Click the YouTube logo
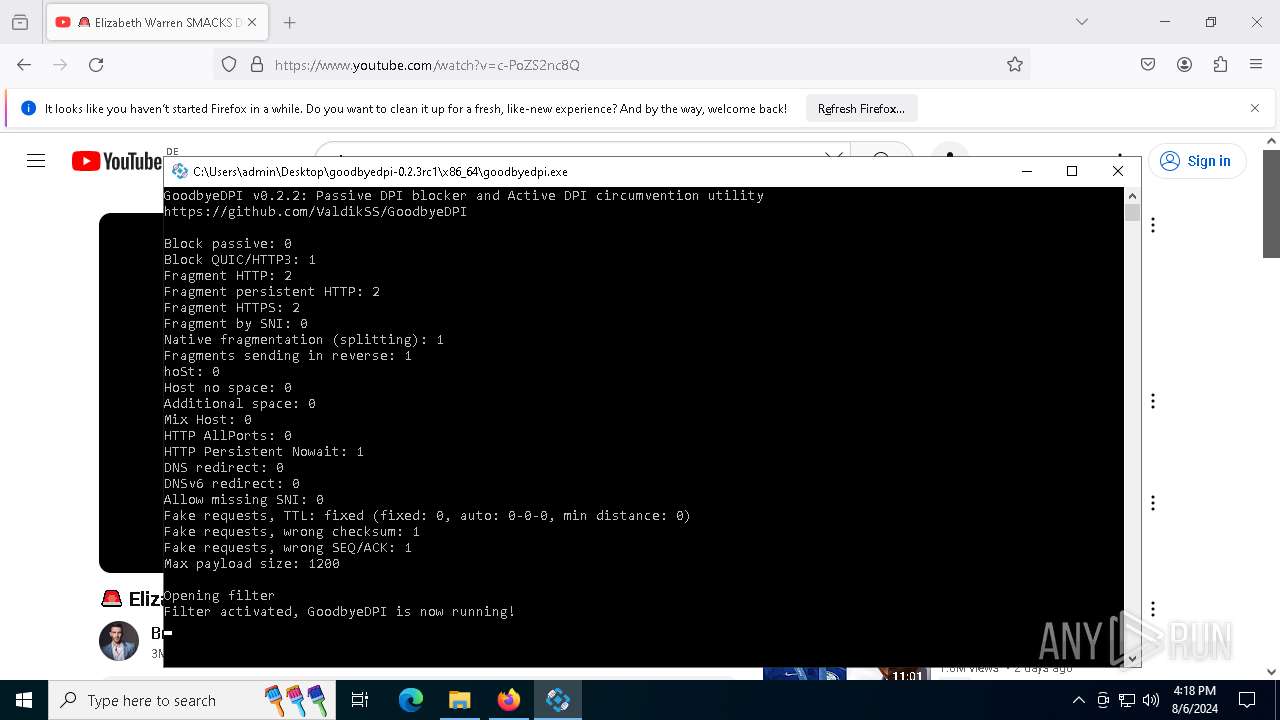 [x=117, y=161]
